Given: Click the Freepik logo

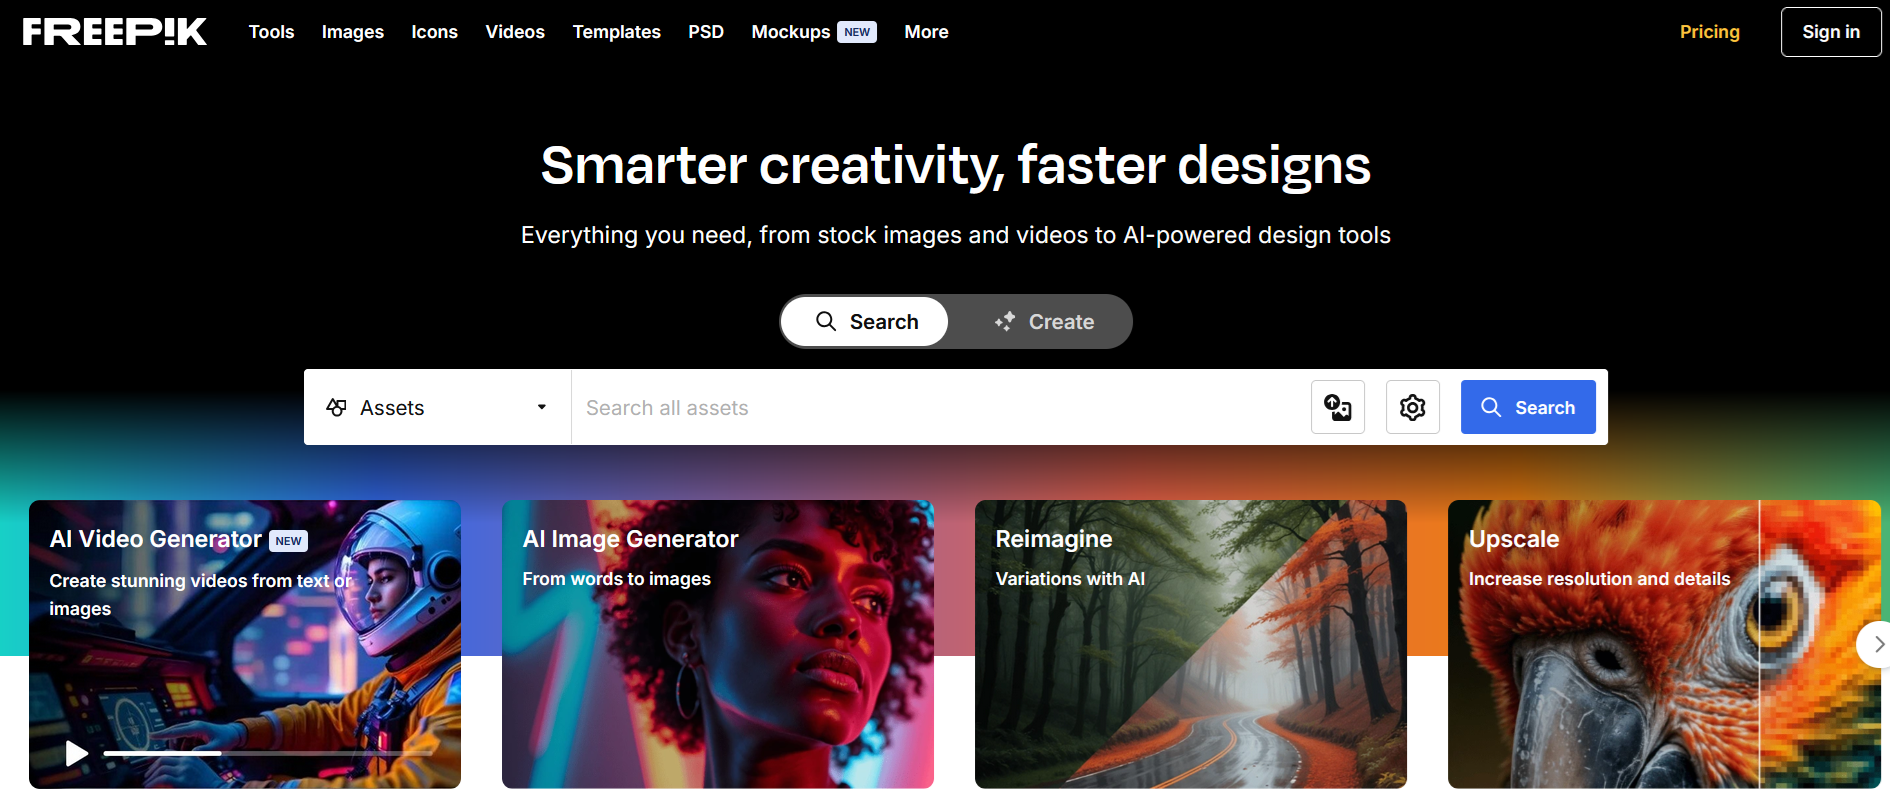Looking at the screenshot, I should click(115, 32).
